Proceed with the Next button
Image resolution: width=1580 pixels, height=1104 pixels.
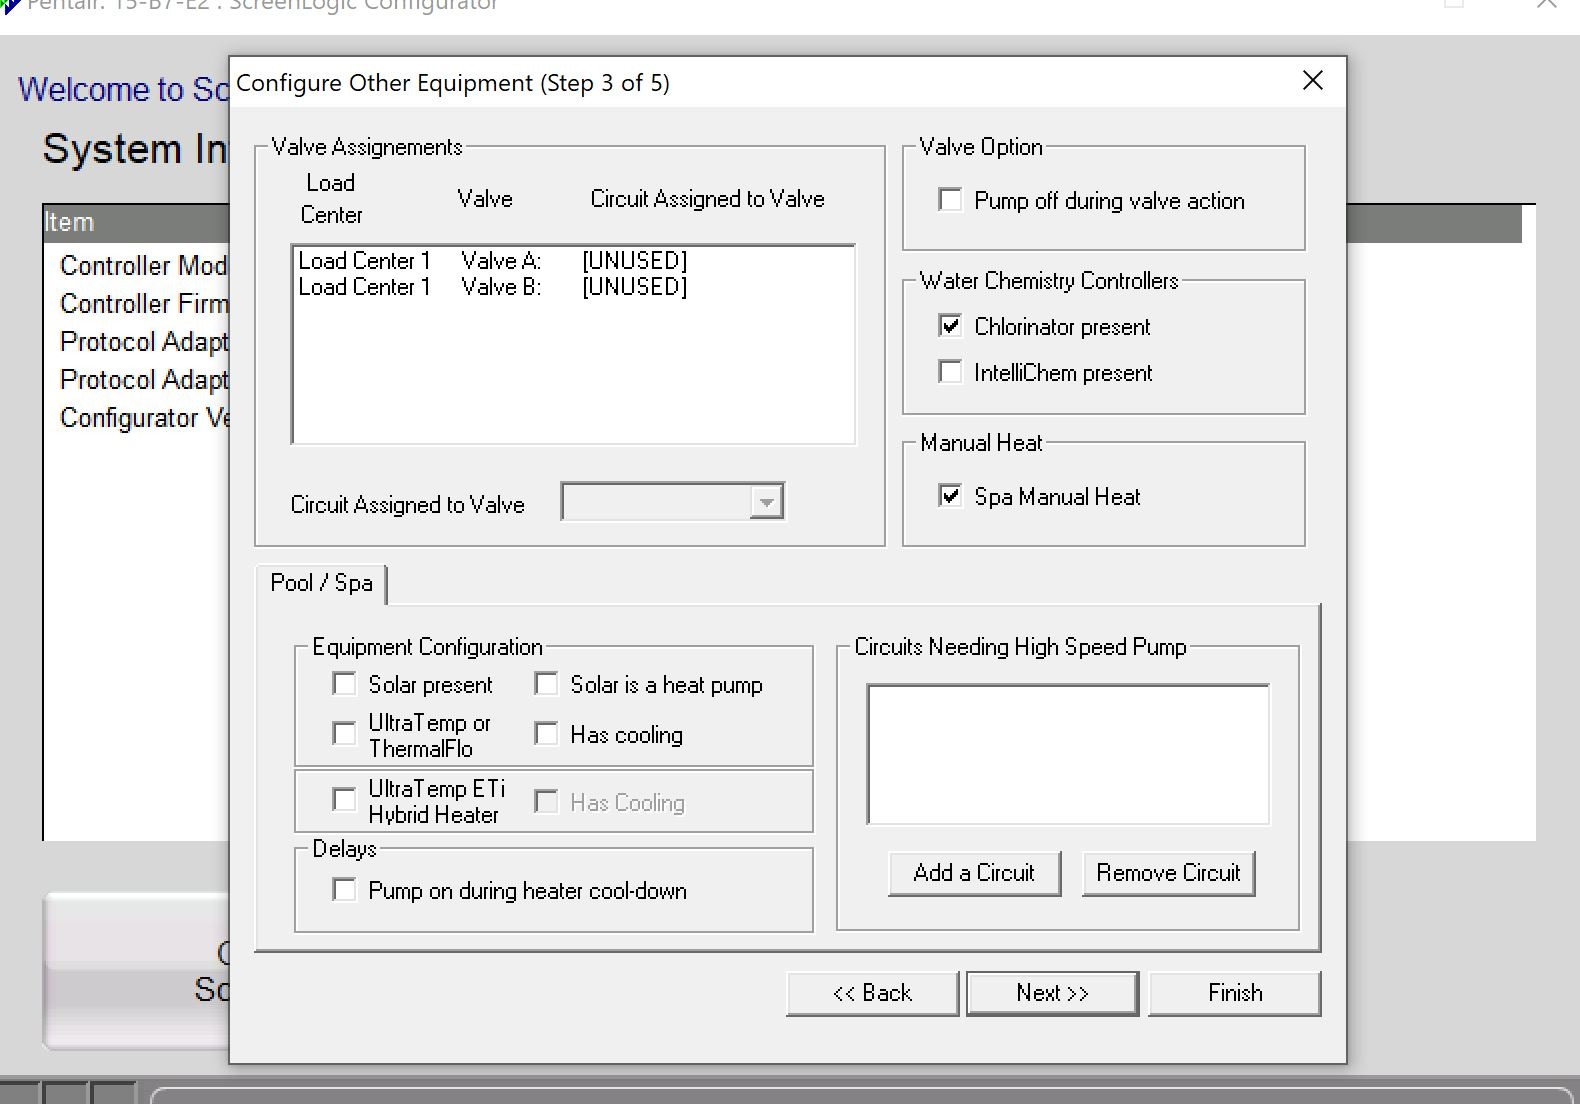click(1052, 993)
